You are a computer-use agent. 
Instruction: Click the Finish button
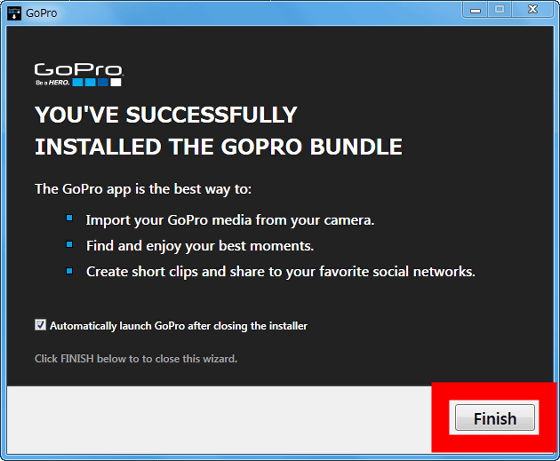tap(495, 417)
